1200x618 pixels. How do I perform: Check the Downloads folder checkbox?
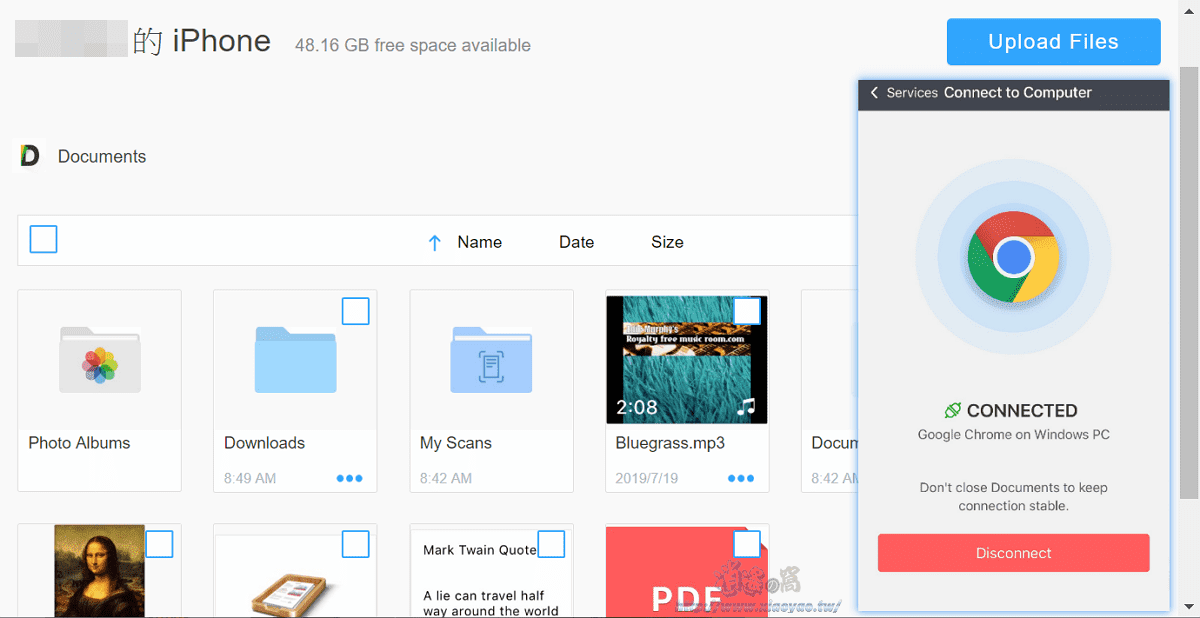[x=356, y=311]
